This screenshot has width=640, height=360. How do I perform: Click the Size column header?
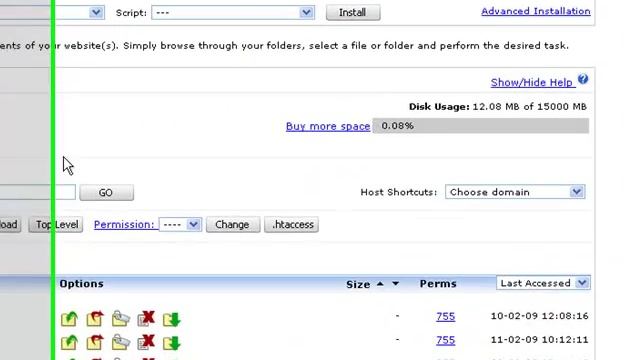358,284
